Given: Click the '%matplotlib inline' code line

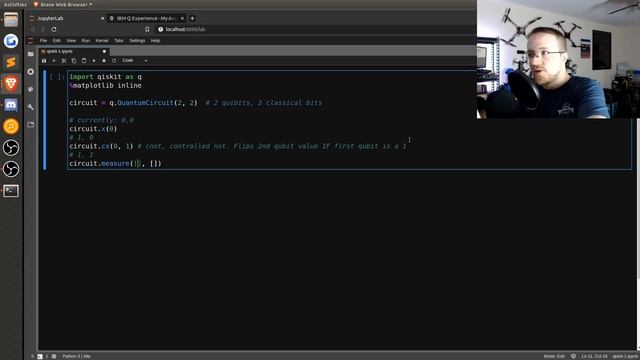Looking at the screenshot, I should (105, 85).
